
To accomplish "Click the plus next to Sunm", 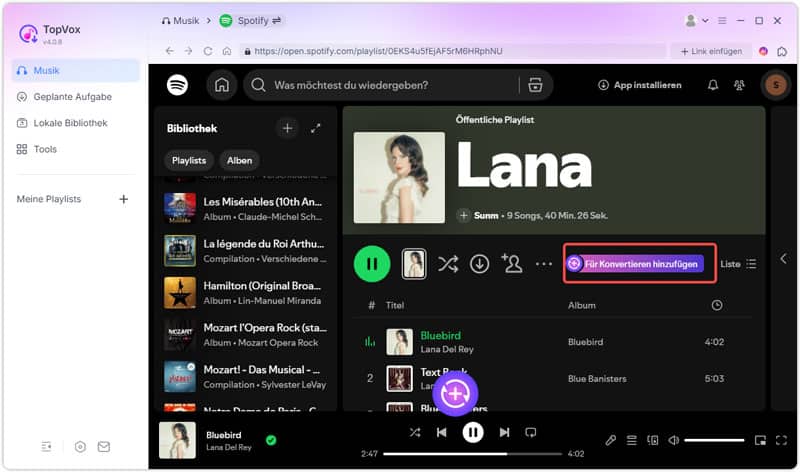I will tap(463, 215).
